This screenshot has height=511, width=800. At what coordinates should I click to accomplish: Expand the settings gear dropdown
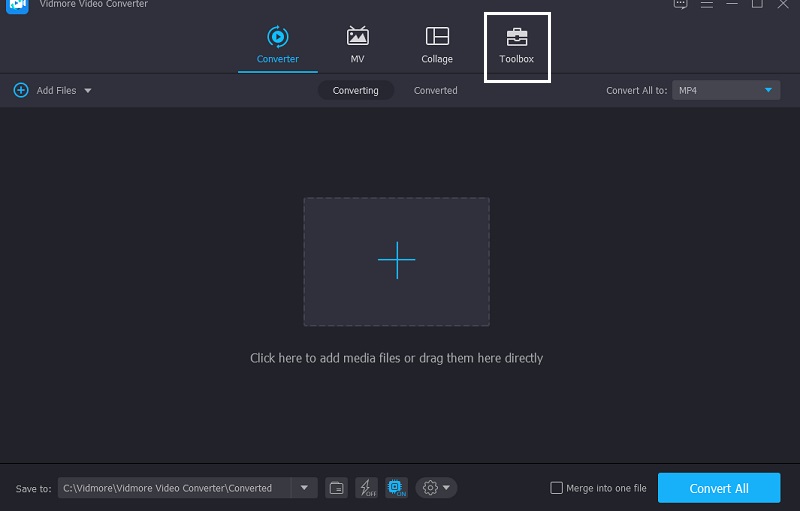click(436, 488)
